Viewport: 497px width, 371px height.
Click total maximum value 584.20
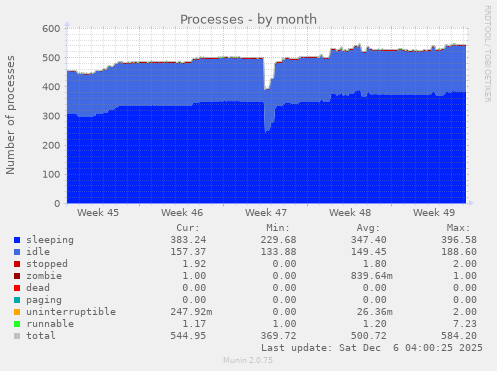[x=459, y=336]
